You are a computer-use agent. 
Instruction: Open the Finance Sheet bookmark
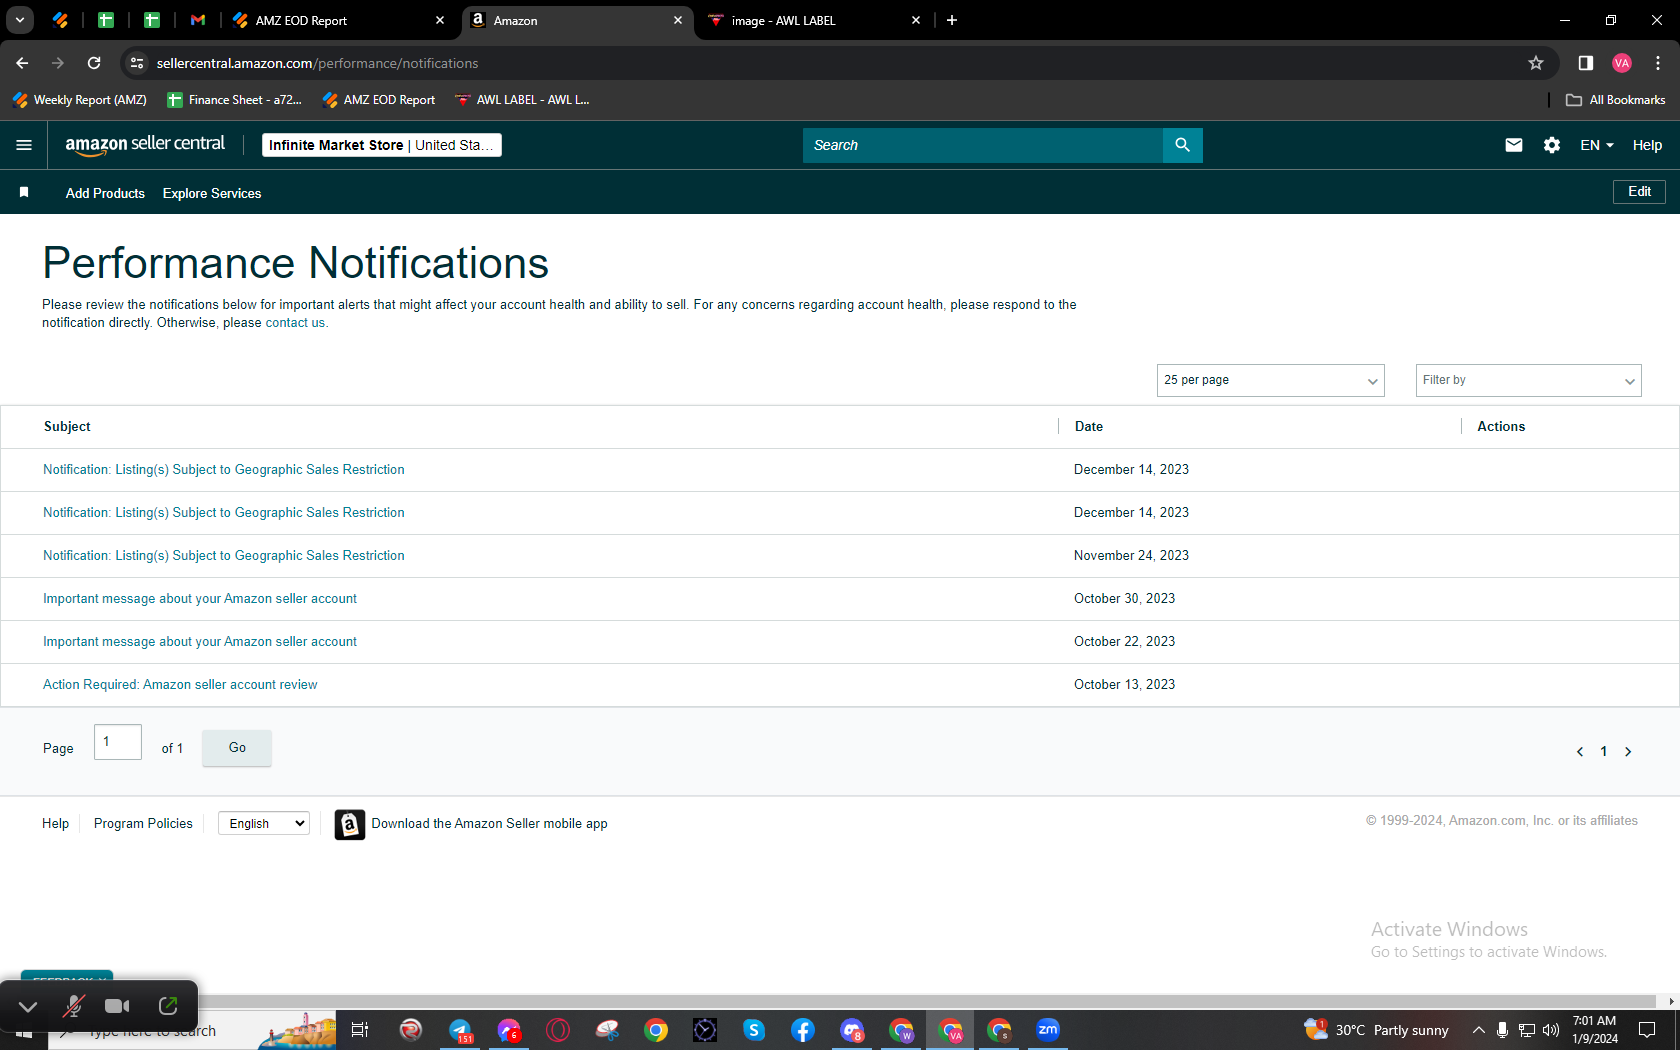click(235, 100)
